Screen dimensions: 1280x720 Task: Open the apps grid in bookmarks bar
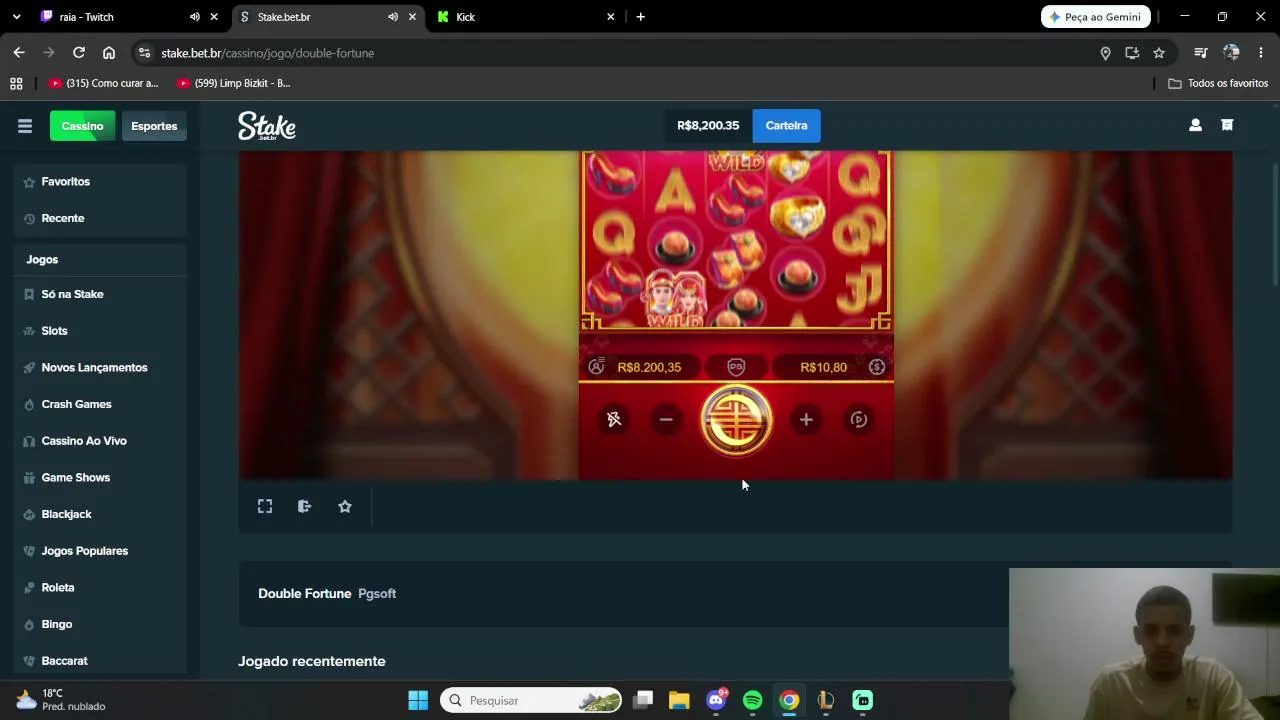point(16,84)
